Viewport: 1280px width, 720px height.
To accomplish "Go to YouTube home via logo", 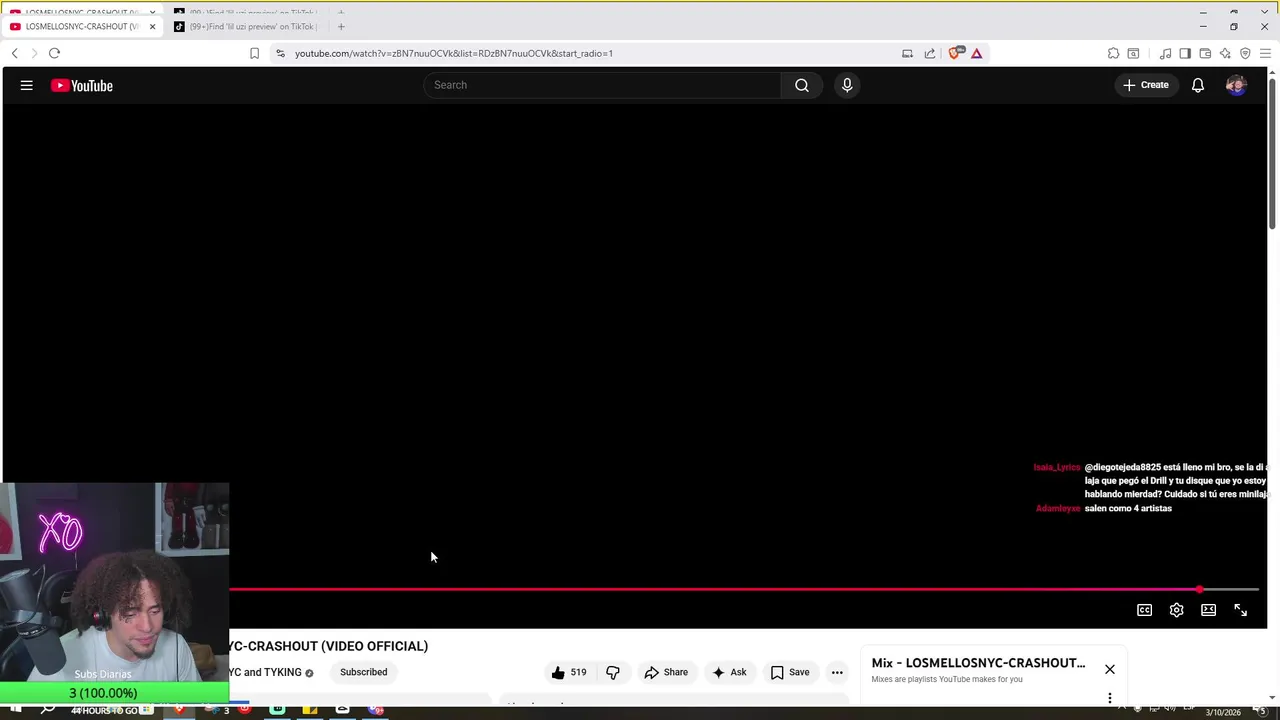I will [82, 86].
